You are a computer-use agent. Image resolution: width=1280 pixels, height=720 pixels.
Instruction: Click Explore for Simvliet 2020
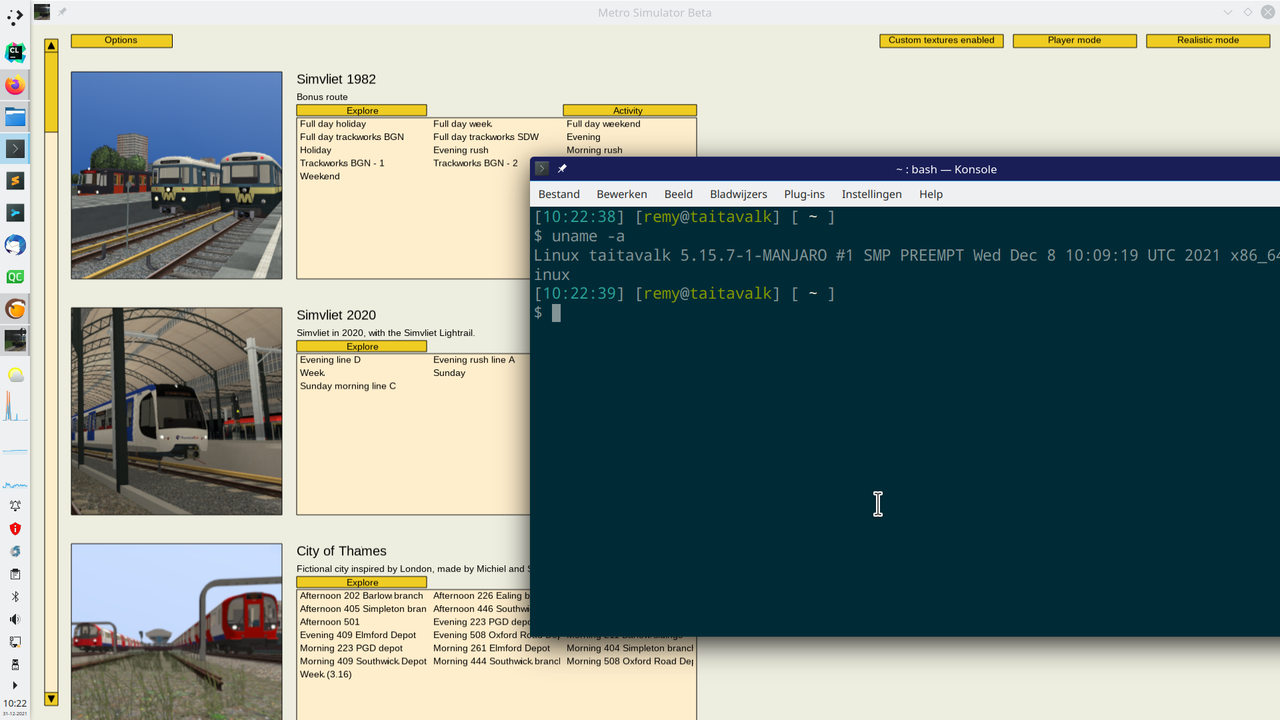click(x=362, y=346)
